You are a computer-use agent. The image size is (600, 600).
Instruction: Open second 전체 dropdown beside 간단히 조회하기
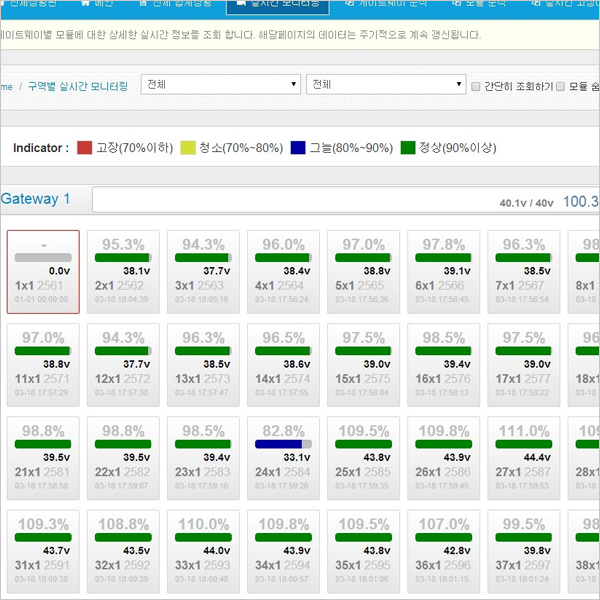pos(386,84)
